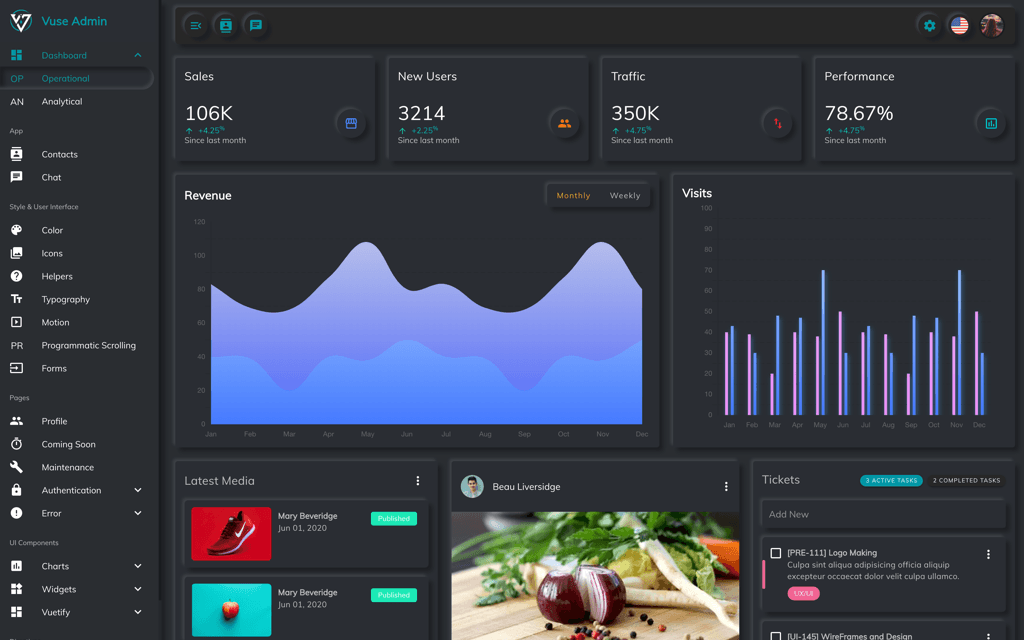Switch Revenue chart to Weekly
1024x640 pixels.
coord(625,195)
